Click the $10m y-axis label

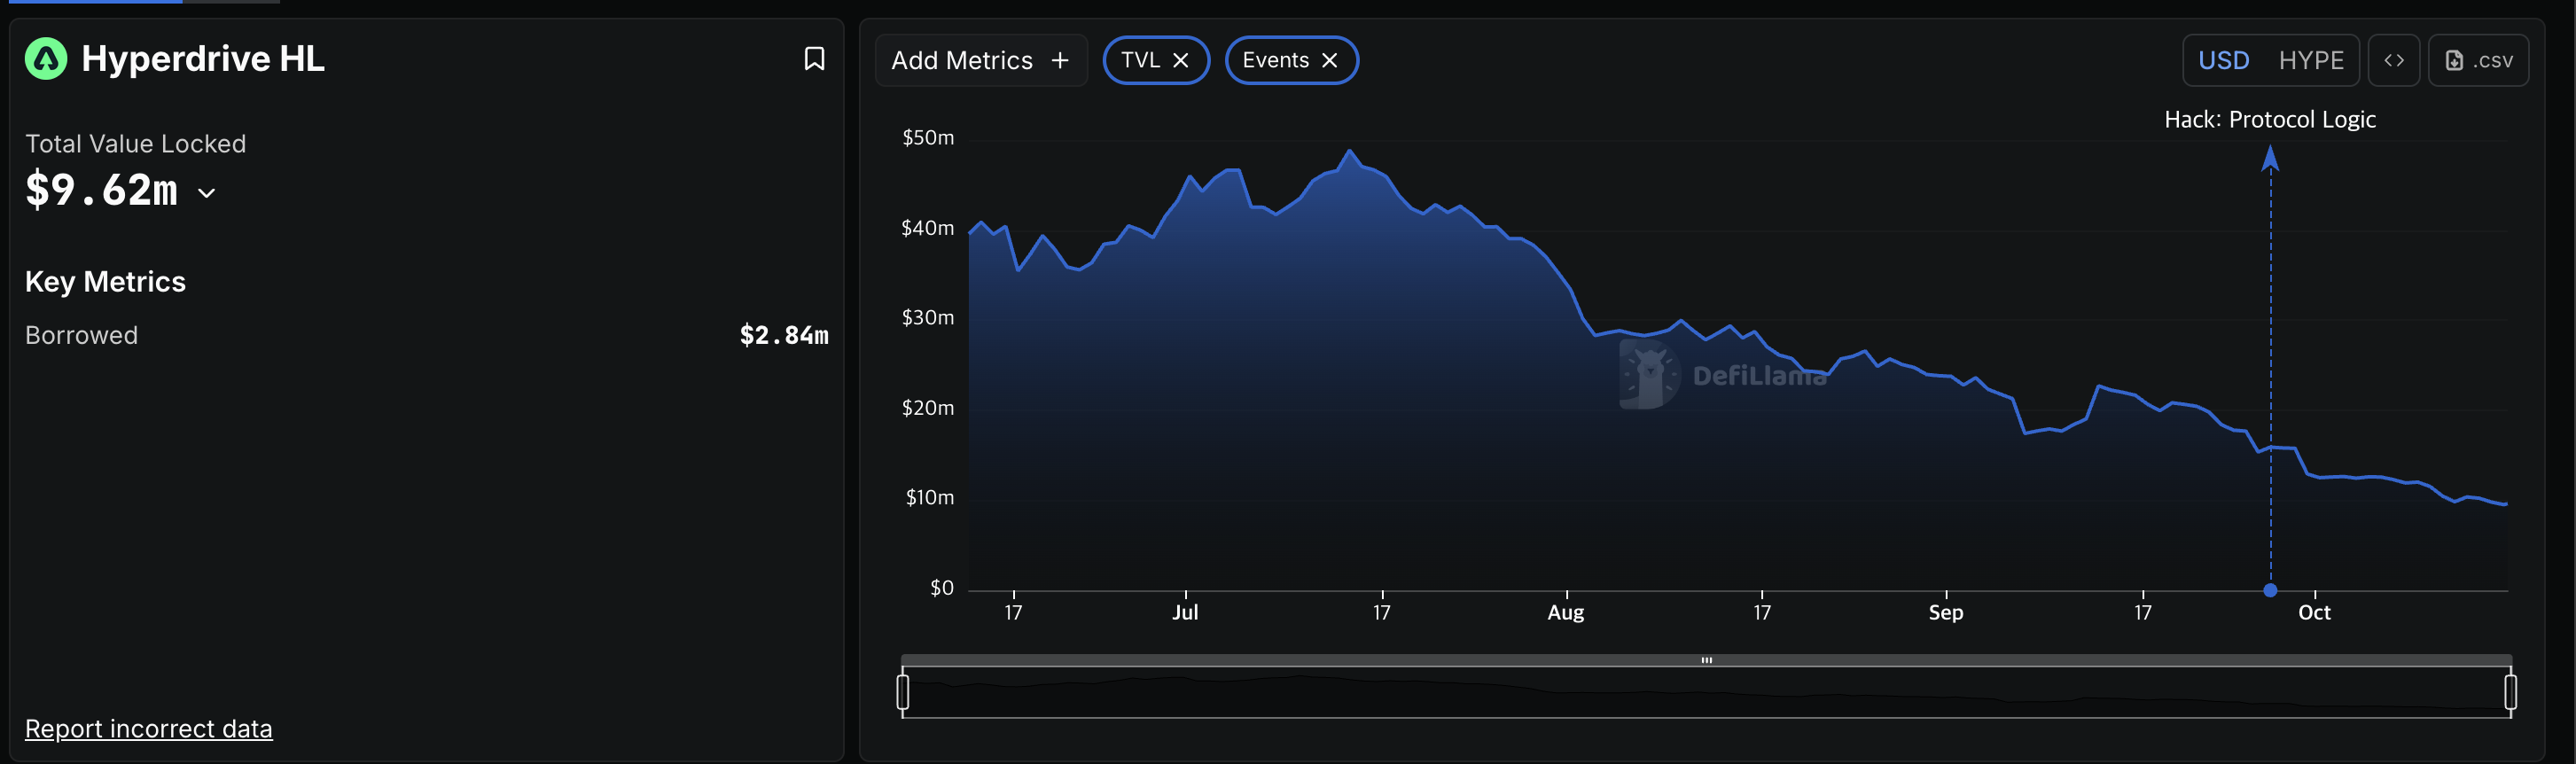[x=930, y=497]
